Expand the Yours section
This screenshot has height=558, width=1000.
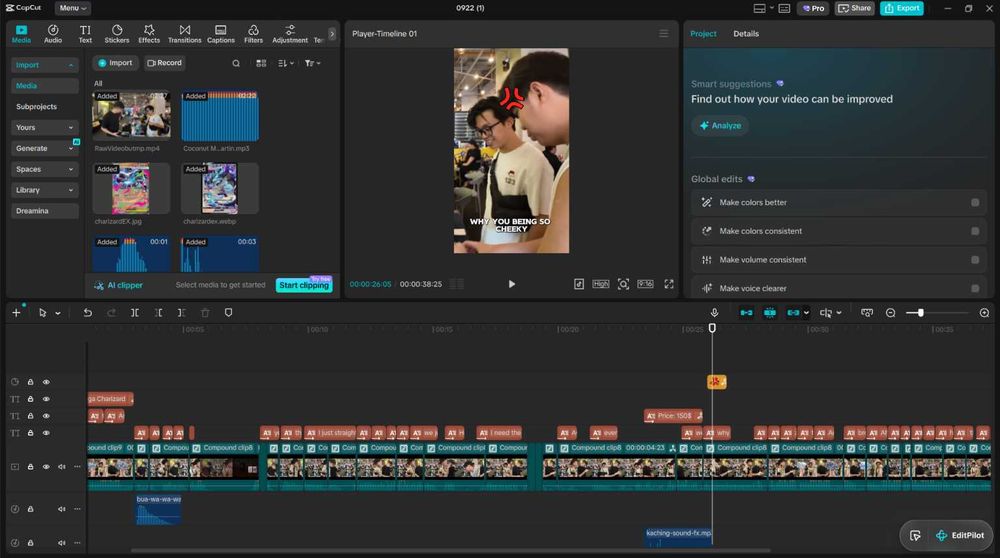(44, 128)
